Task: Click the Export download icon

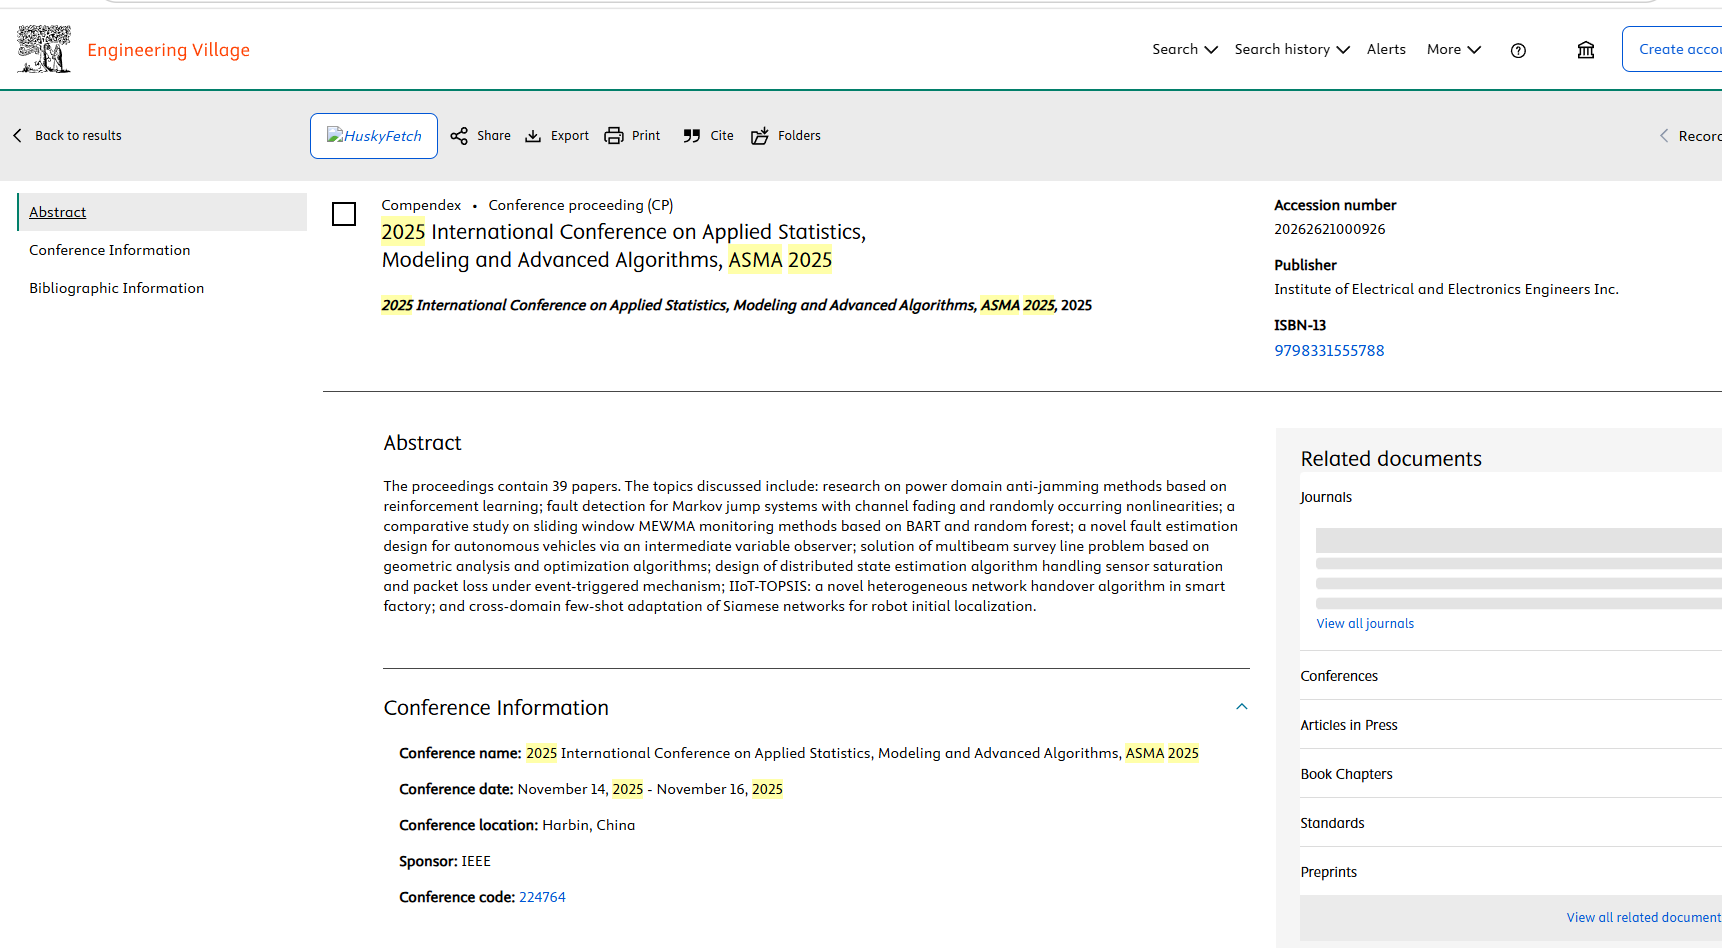Action: 533,136
